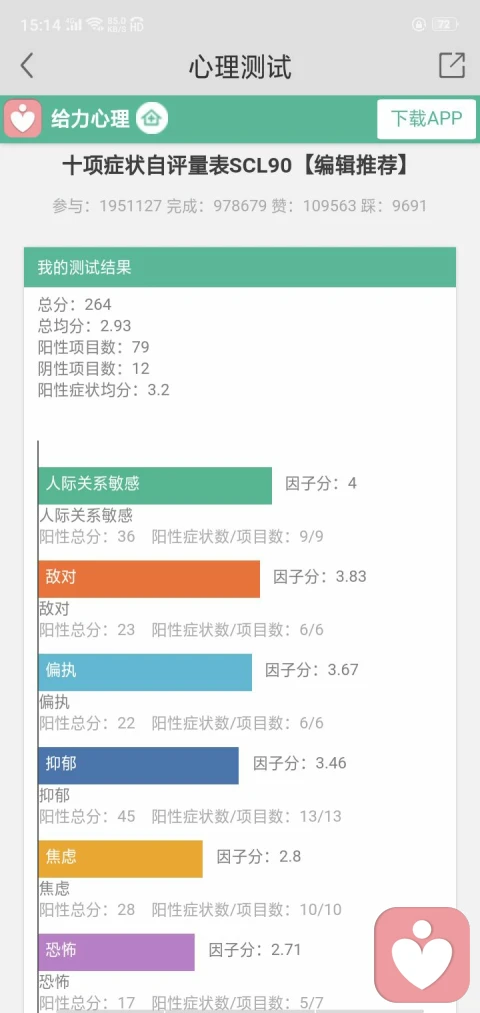Click the 下载APP button
Image resolution: width=480 pixels, height=1013 pixels.
pos(426,119)
